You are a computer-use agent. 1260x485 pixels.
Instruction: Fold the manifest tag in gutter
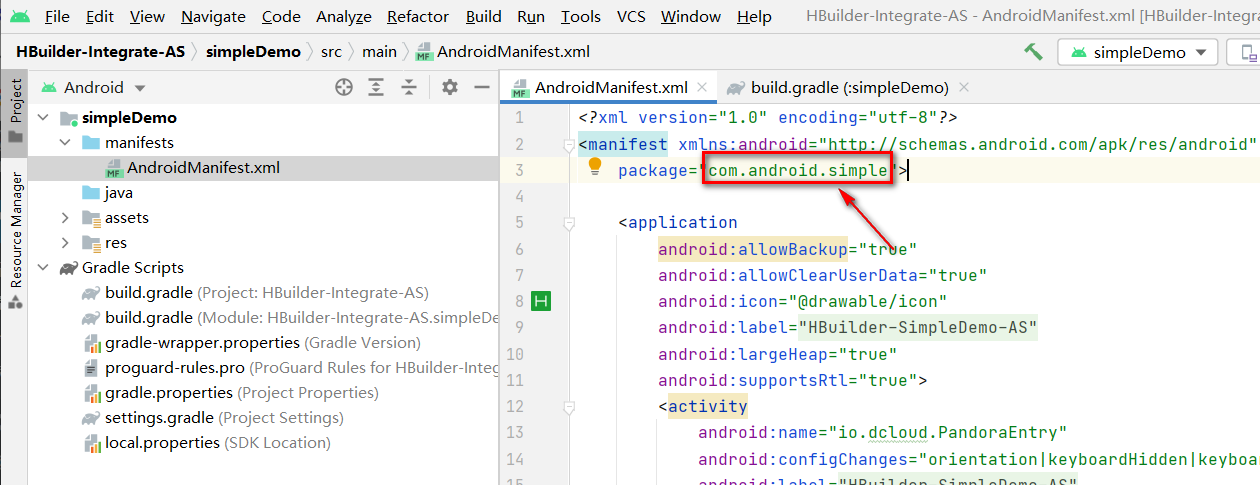tap(569, 144)
